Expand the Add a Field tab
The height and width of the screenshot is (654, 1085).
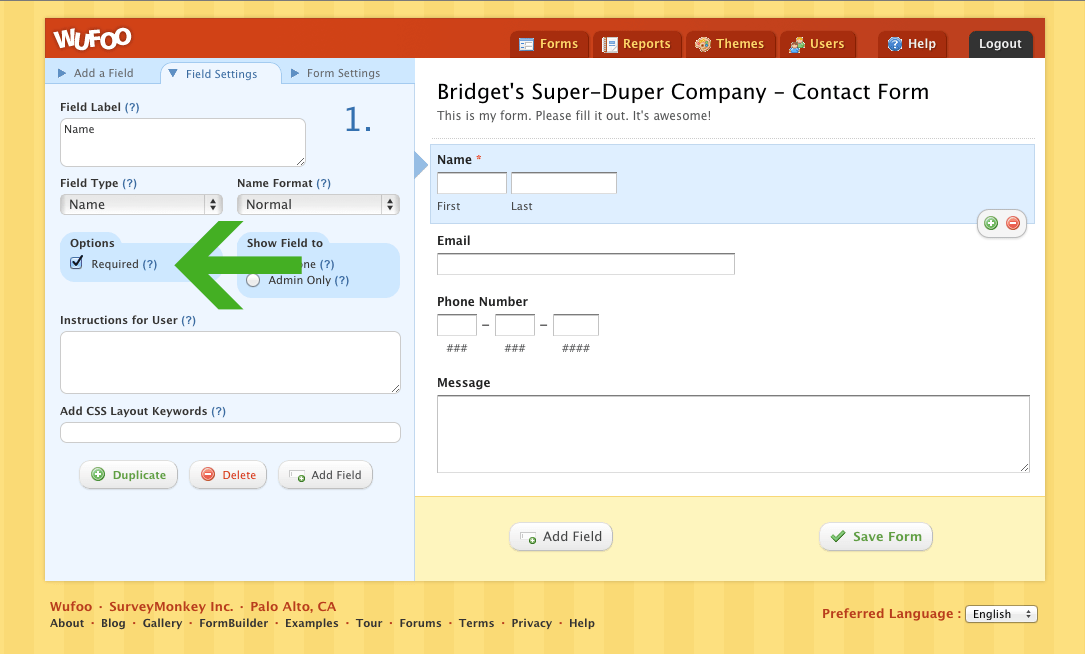coord(96,73)
